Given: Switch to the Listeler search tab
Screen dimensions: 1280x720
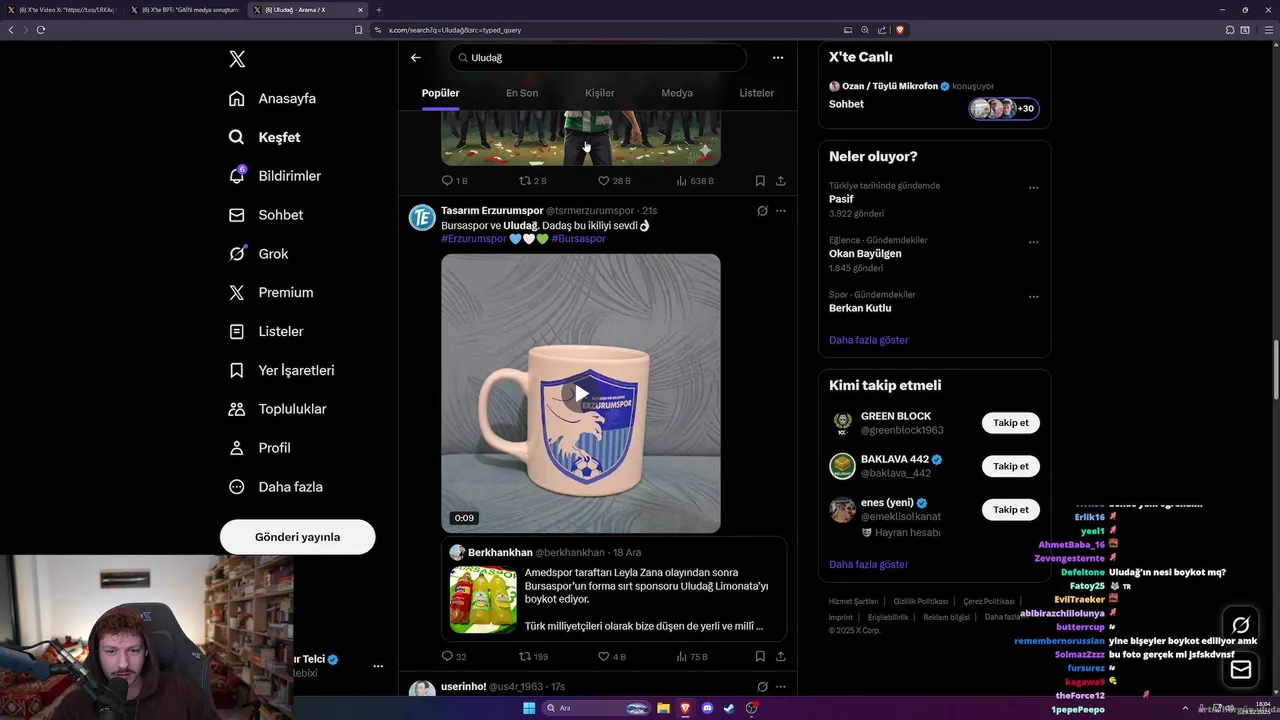Looking at the screenshot, I should (756, 93).
